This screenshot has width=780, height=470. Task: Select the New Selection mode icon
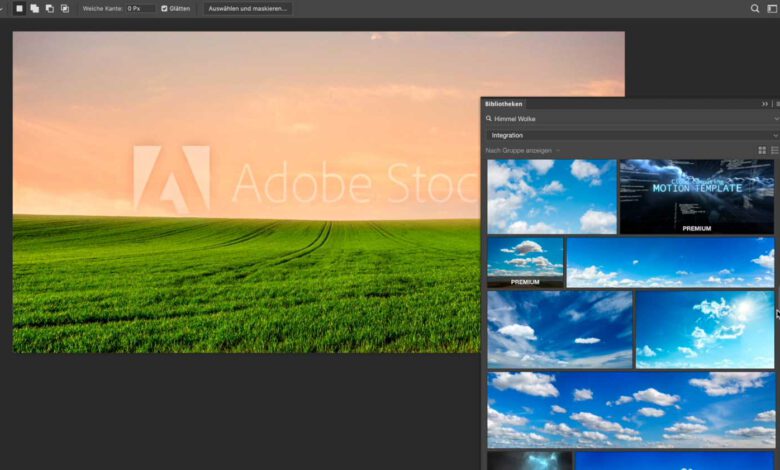(x=19, y=8)
